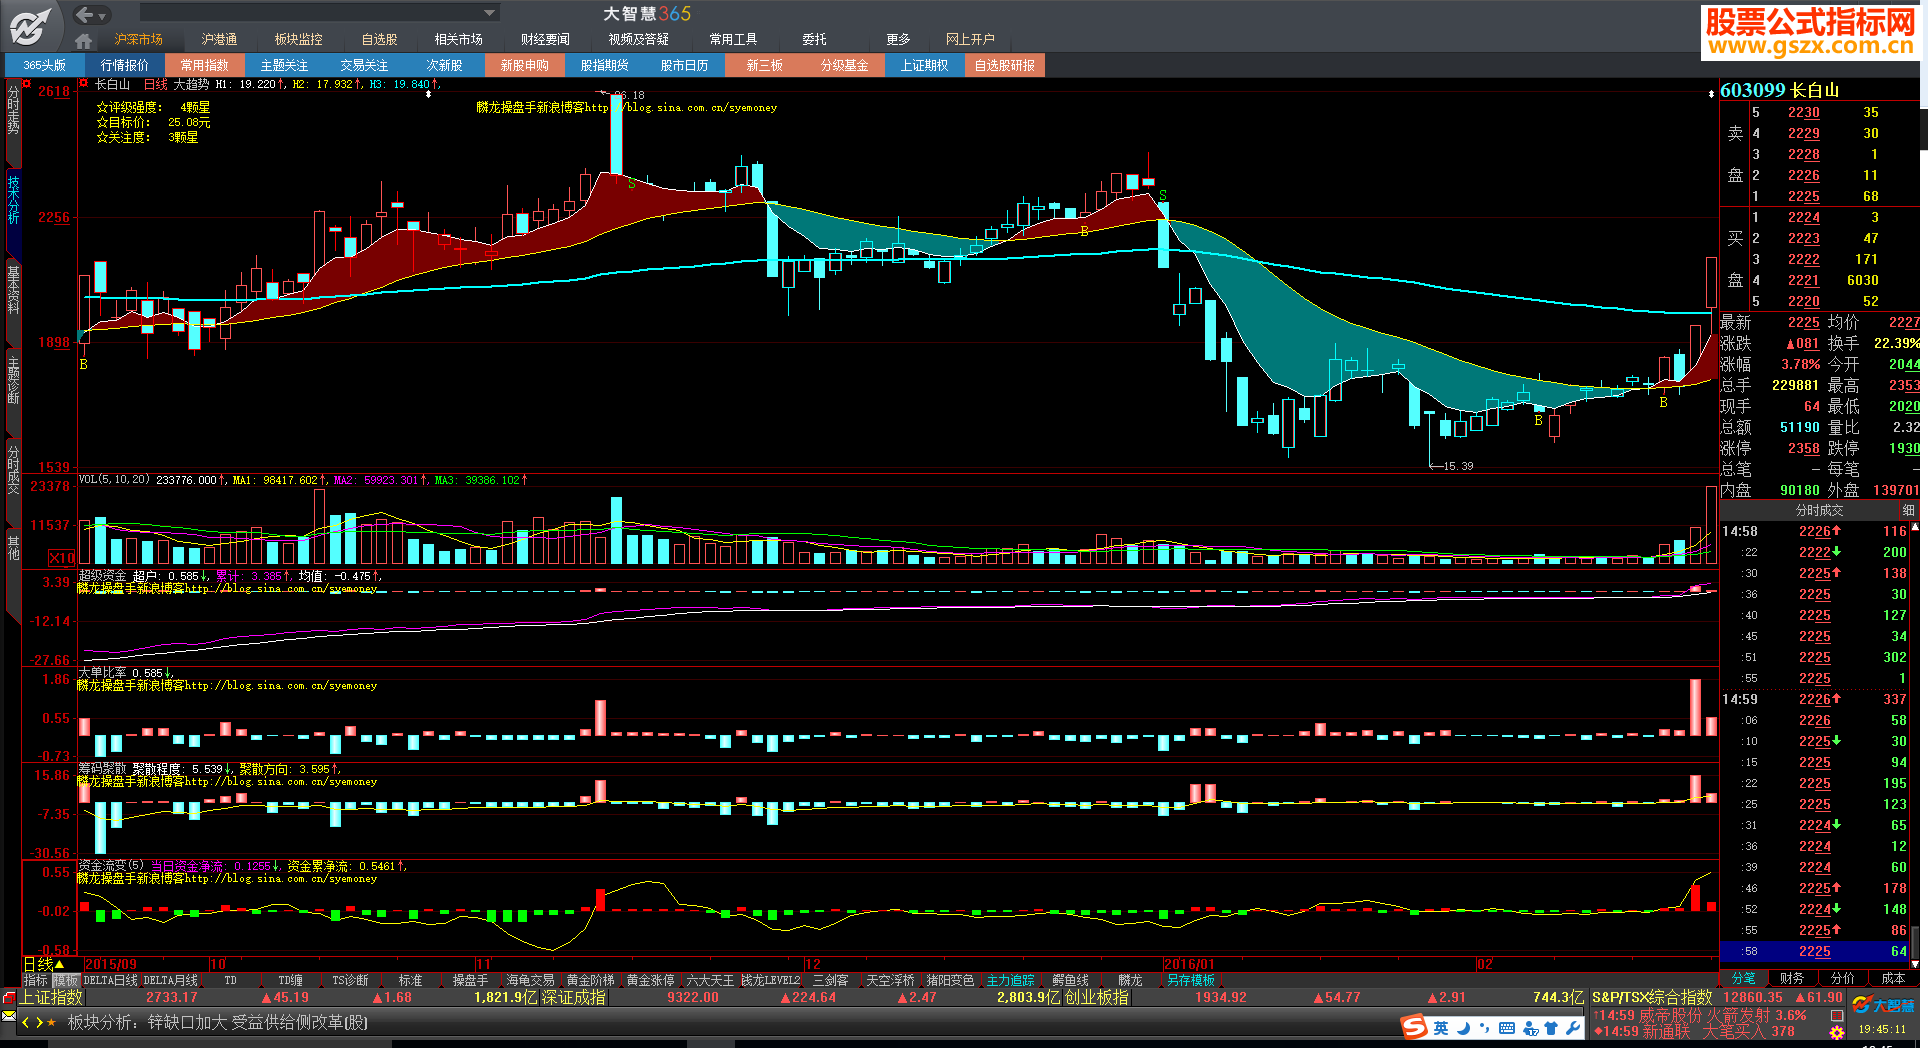Open IME wrench settings icon
Viewport: 1928px width, 1048px height.
tap(1572, 1028)
